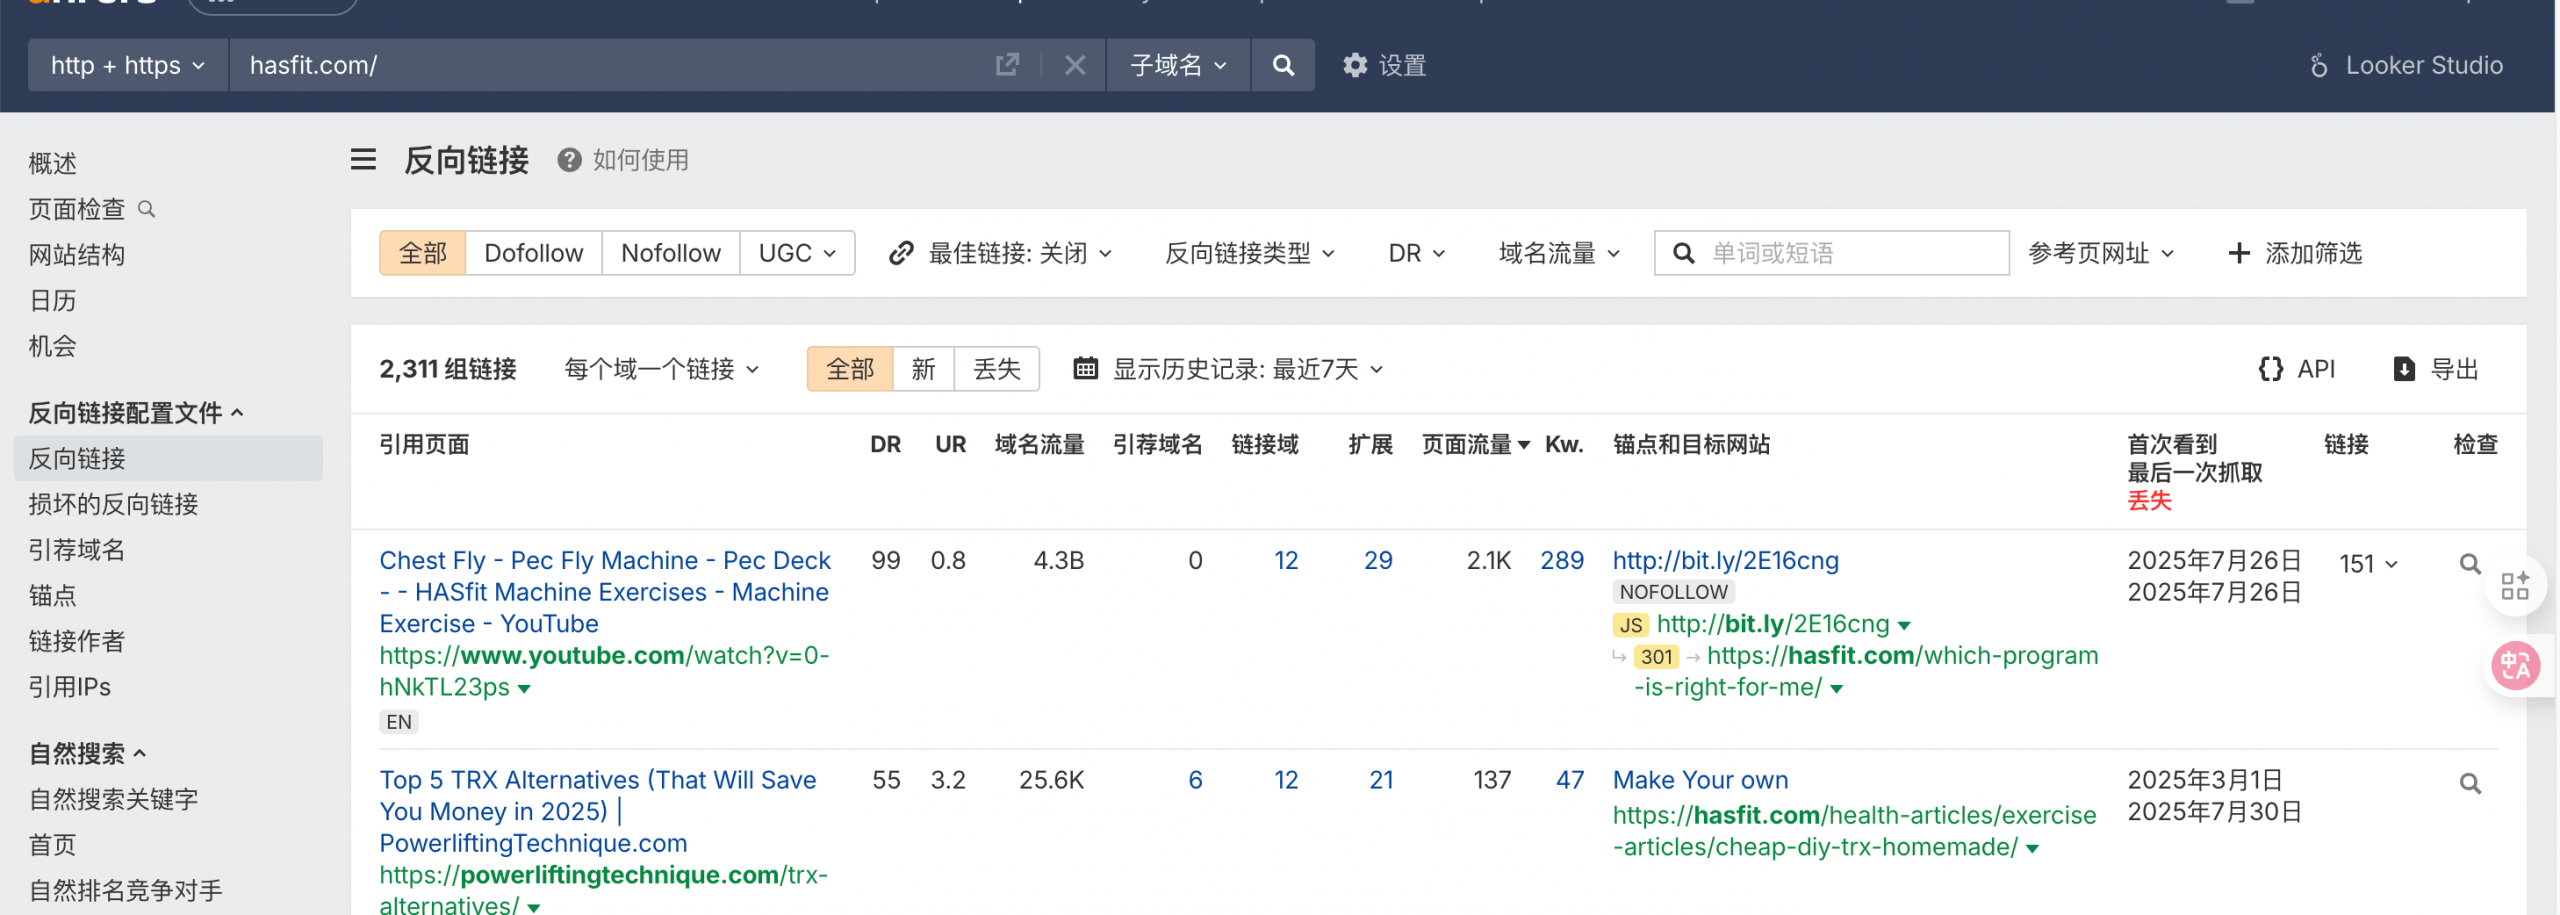Click the 单词或短语 search field
Screen dimensions: 2560x915
(1831, 253)
